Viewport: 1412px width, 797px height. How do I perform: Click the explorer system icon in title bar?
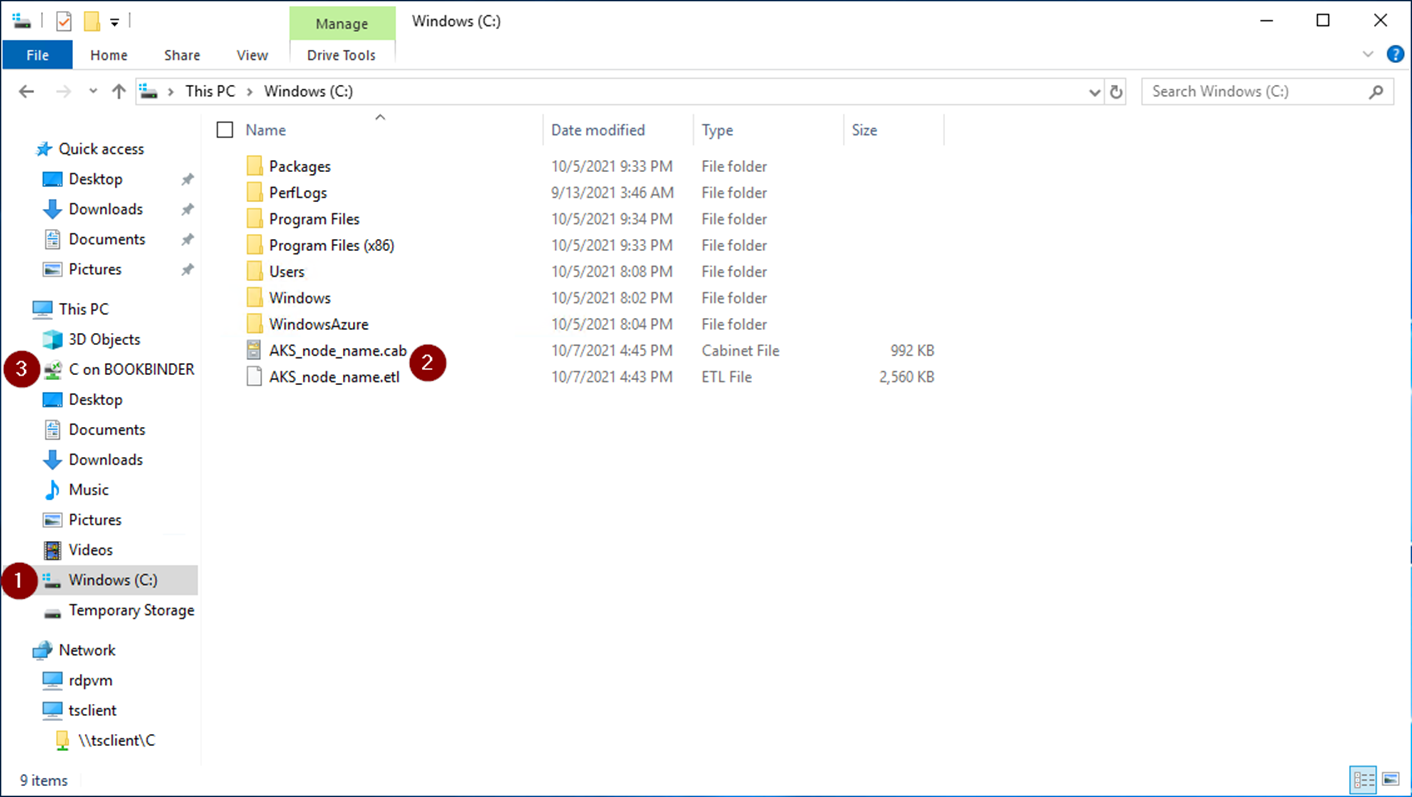click(x=21, y=20)
